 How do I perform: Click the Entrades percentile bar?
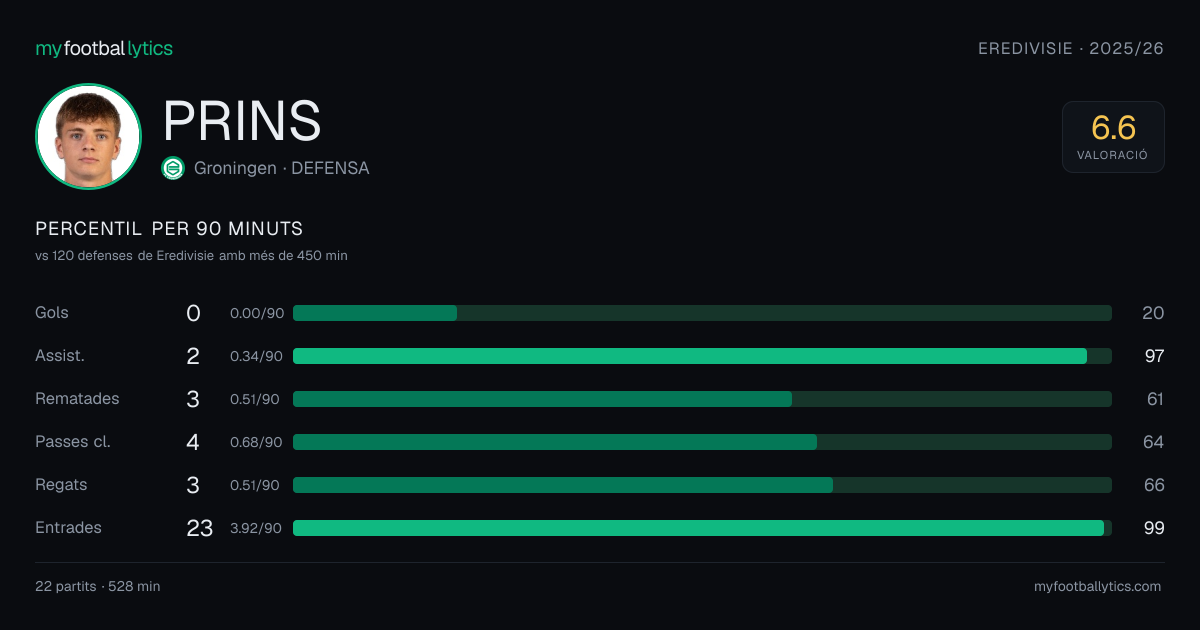702,528
